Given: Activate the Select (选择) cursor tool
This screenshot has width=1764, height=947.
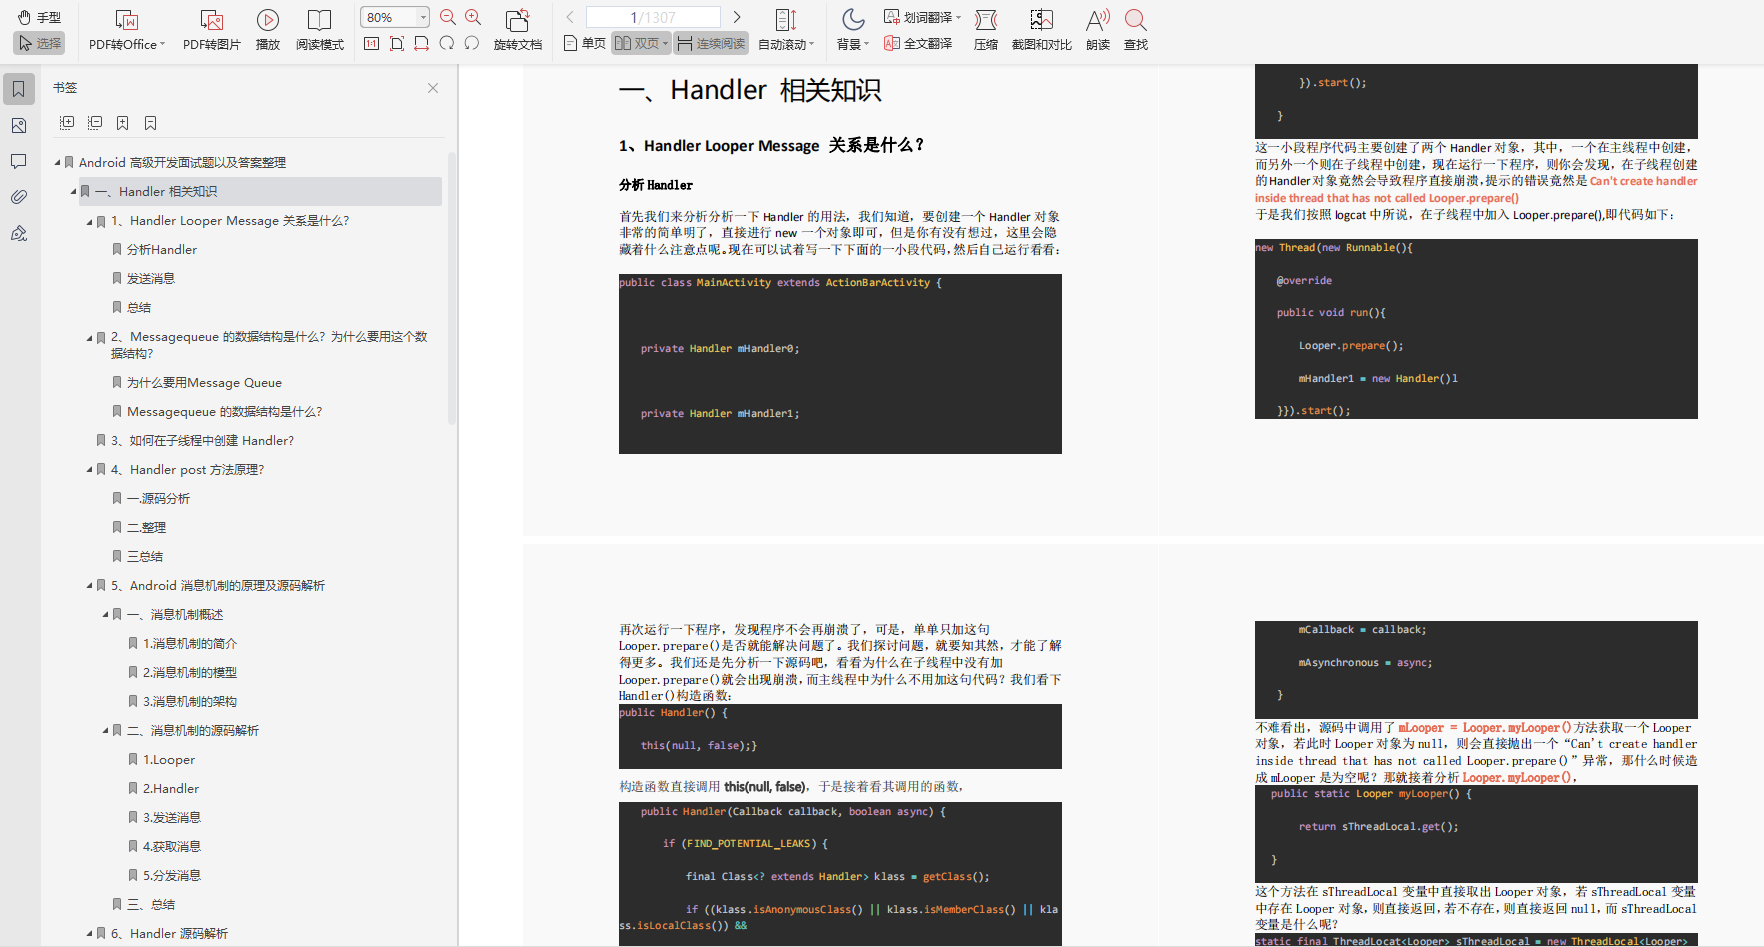Looking at the screenshot, I should tap(39, 43).
